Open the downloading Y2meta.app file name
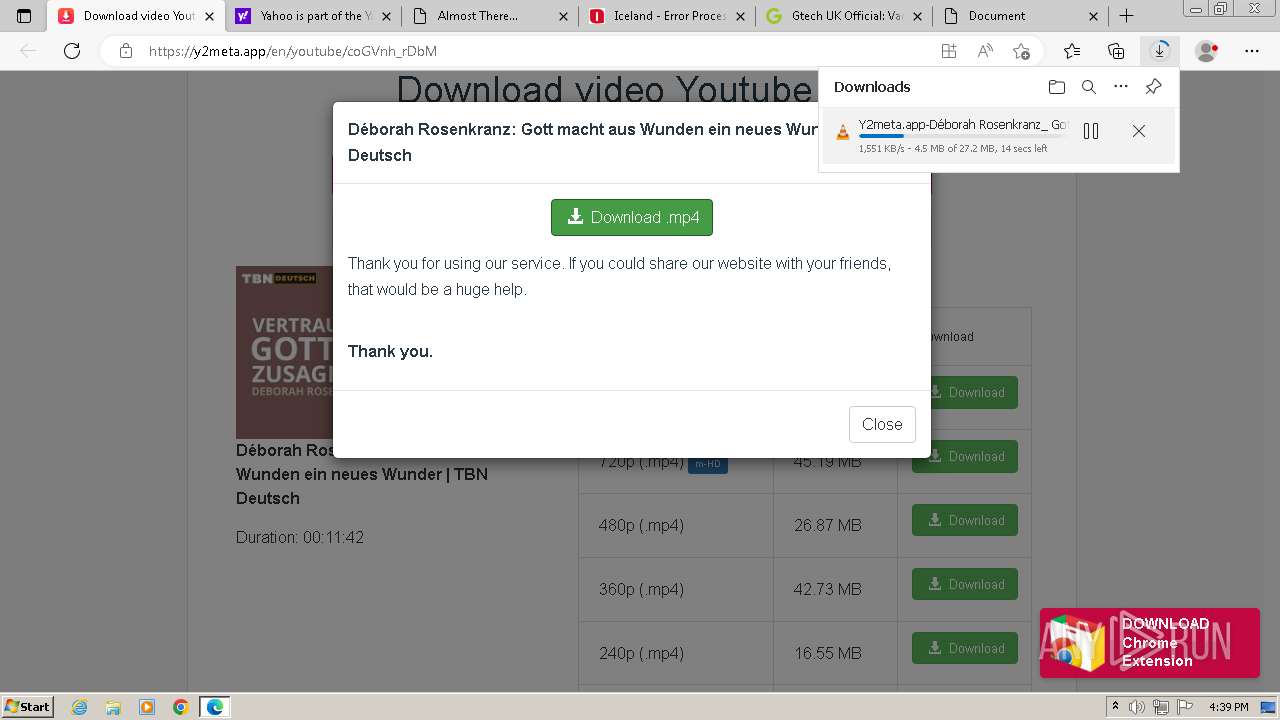Viewport: 1280px width, 720px height. [x=963, y=125]
